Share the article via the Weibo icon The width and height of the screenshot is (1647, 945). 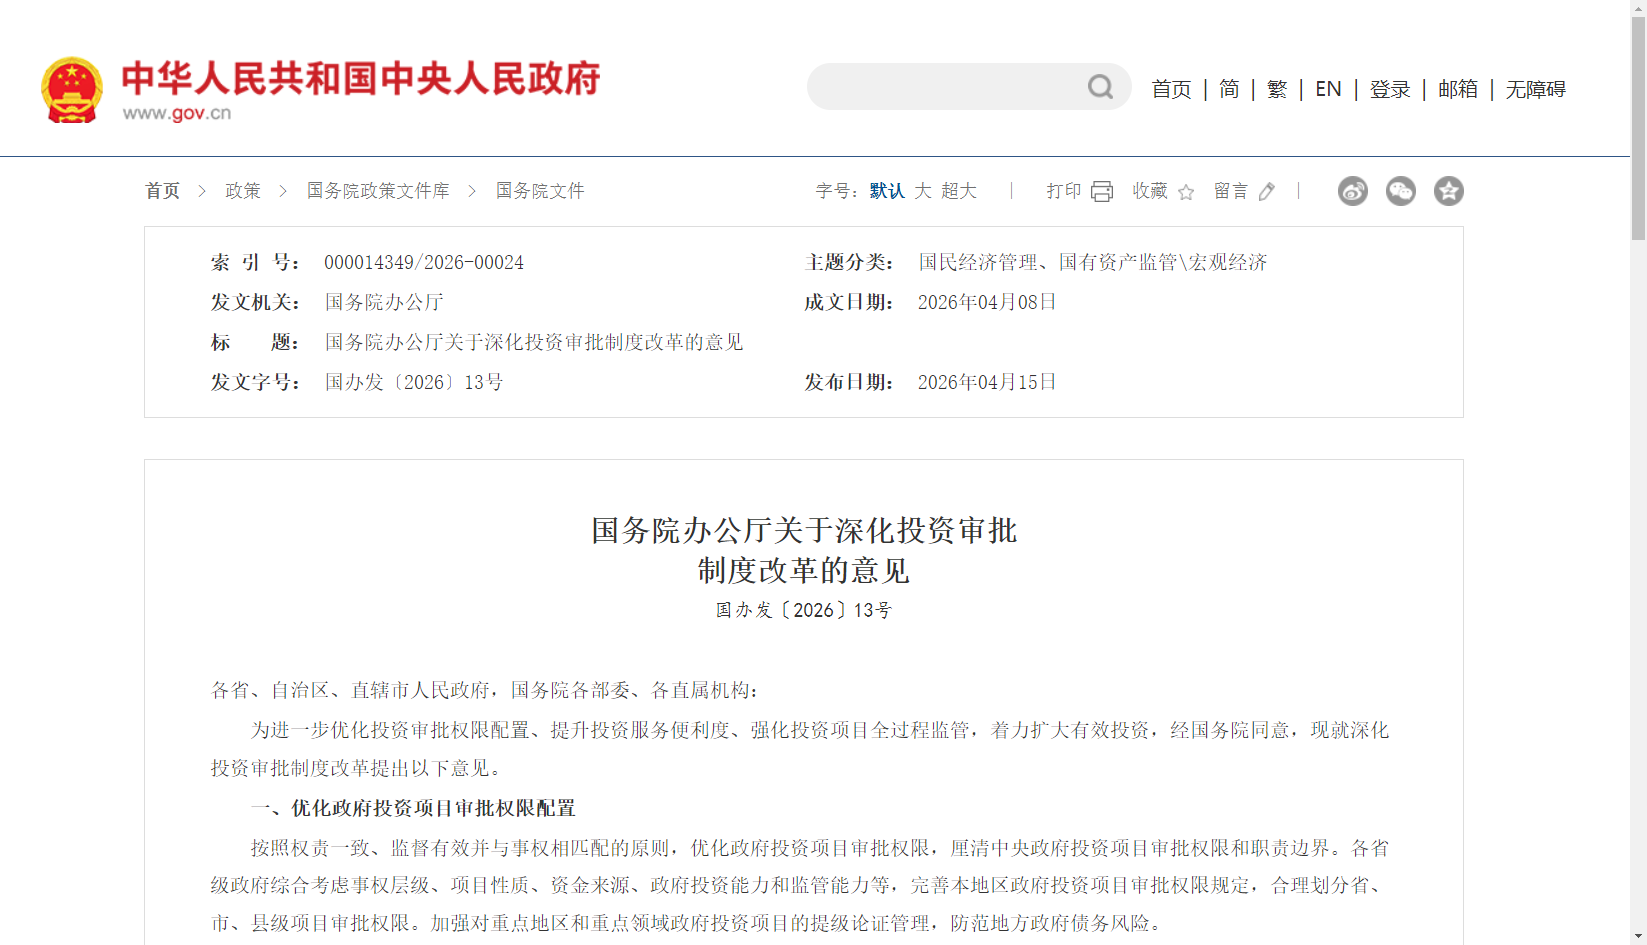click(x=1353, y=190)
